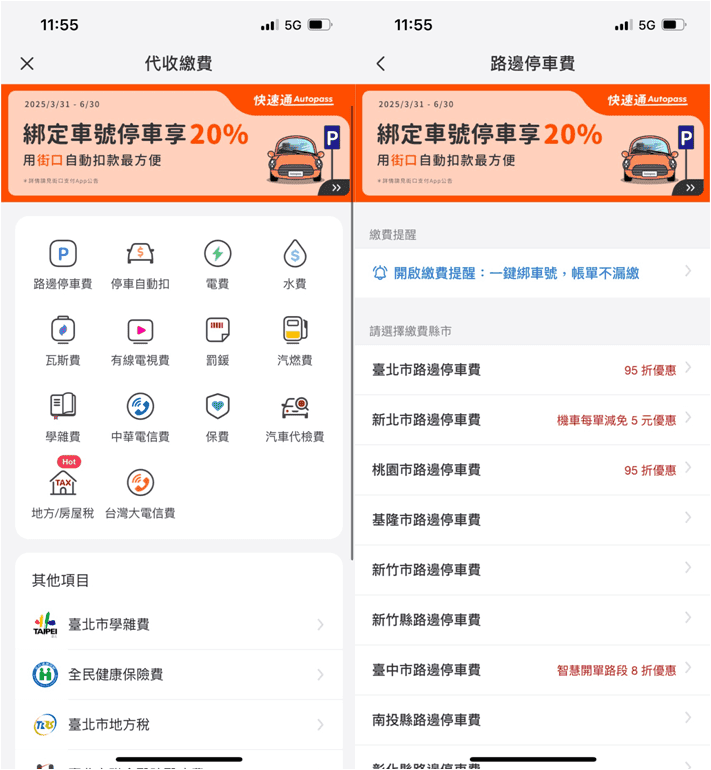Select the 保費 shield icon
The image size is (711, 770).
218,406
